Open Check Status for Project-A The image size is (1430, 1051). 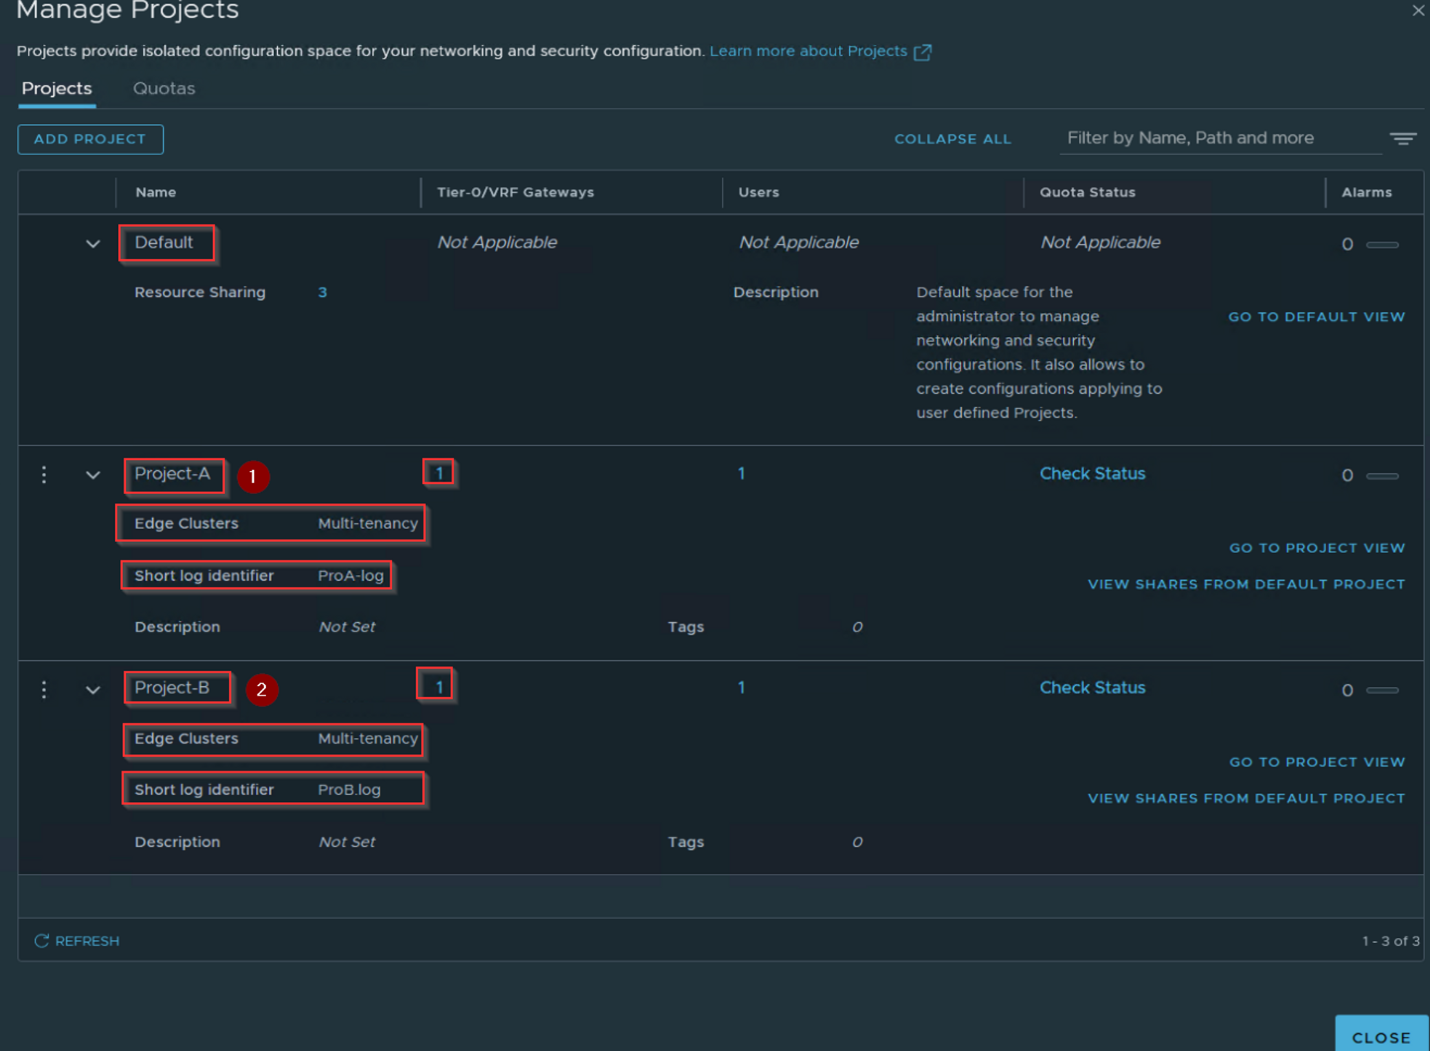[1092, 474]
